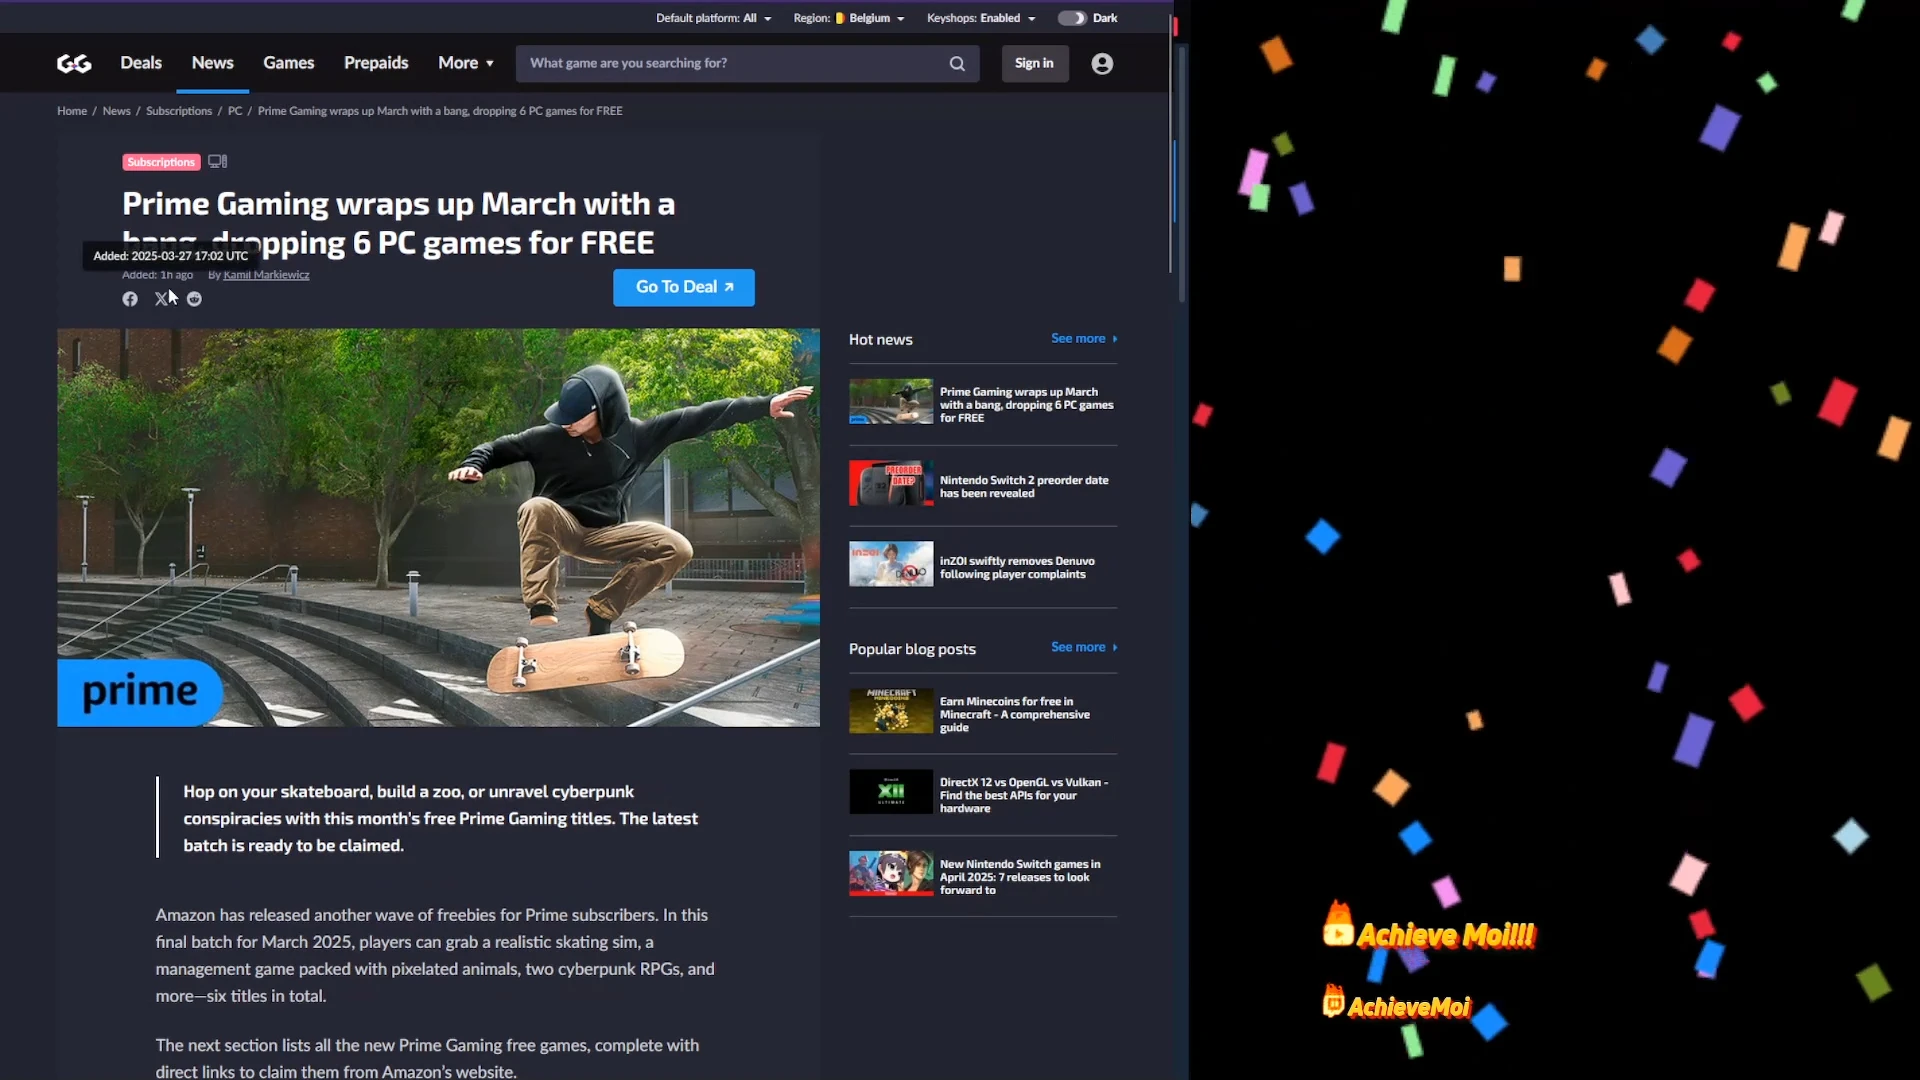Screen dimensions: 1920x1080
Task: Open the Region Belgium dropdown
Action: (849, 18)
